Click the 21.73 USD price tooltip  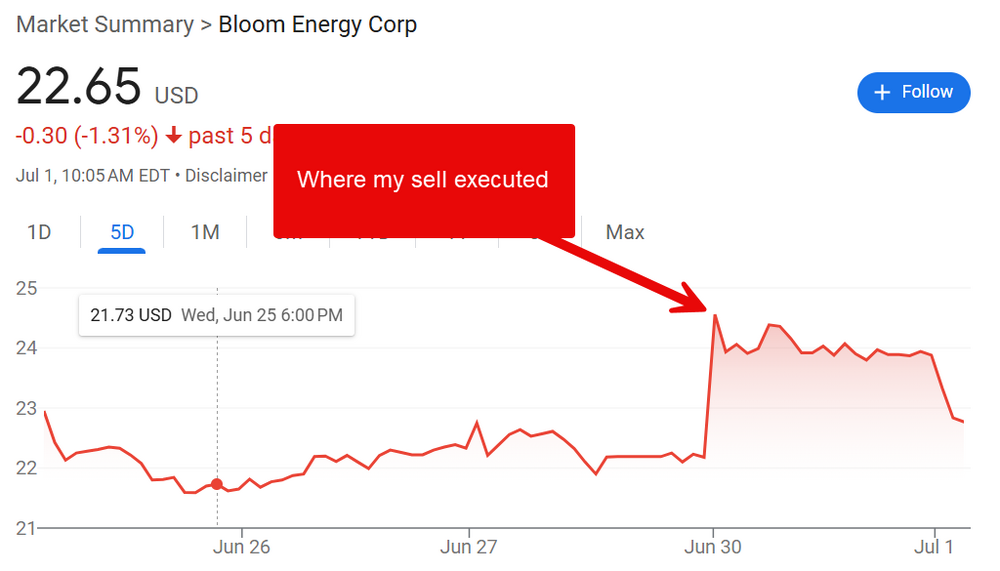click(216, 315)
